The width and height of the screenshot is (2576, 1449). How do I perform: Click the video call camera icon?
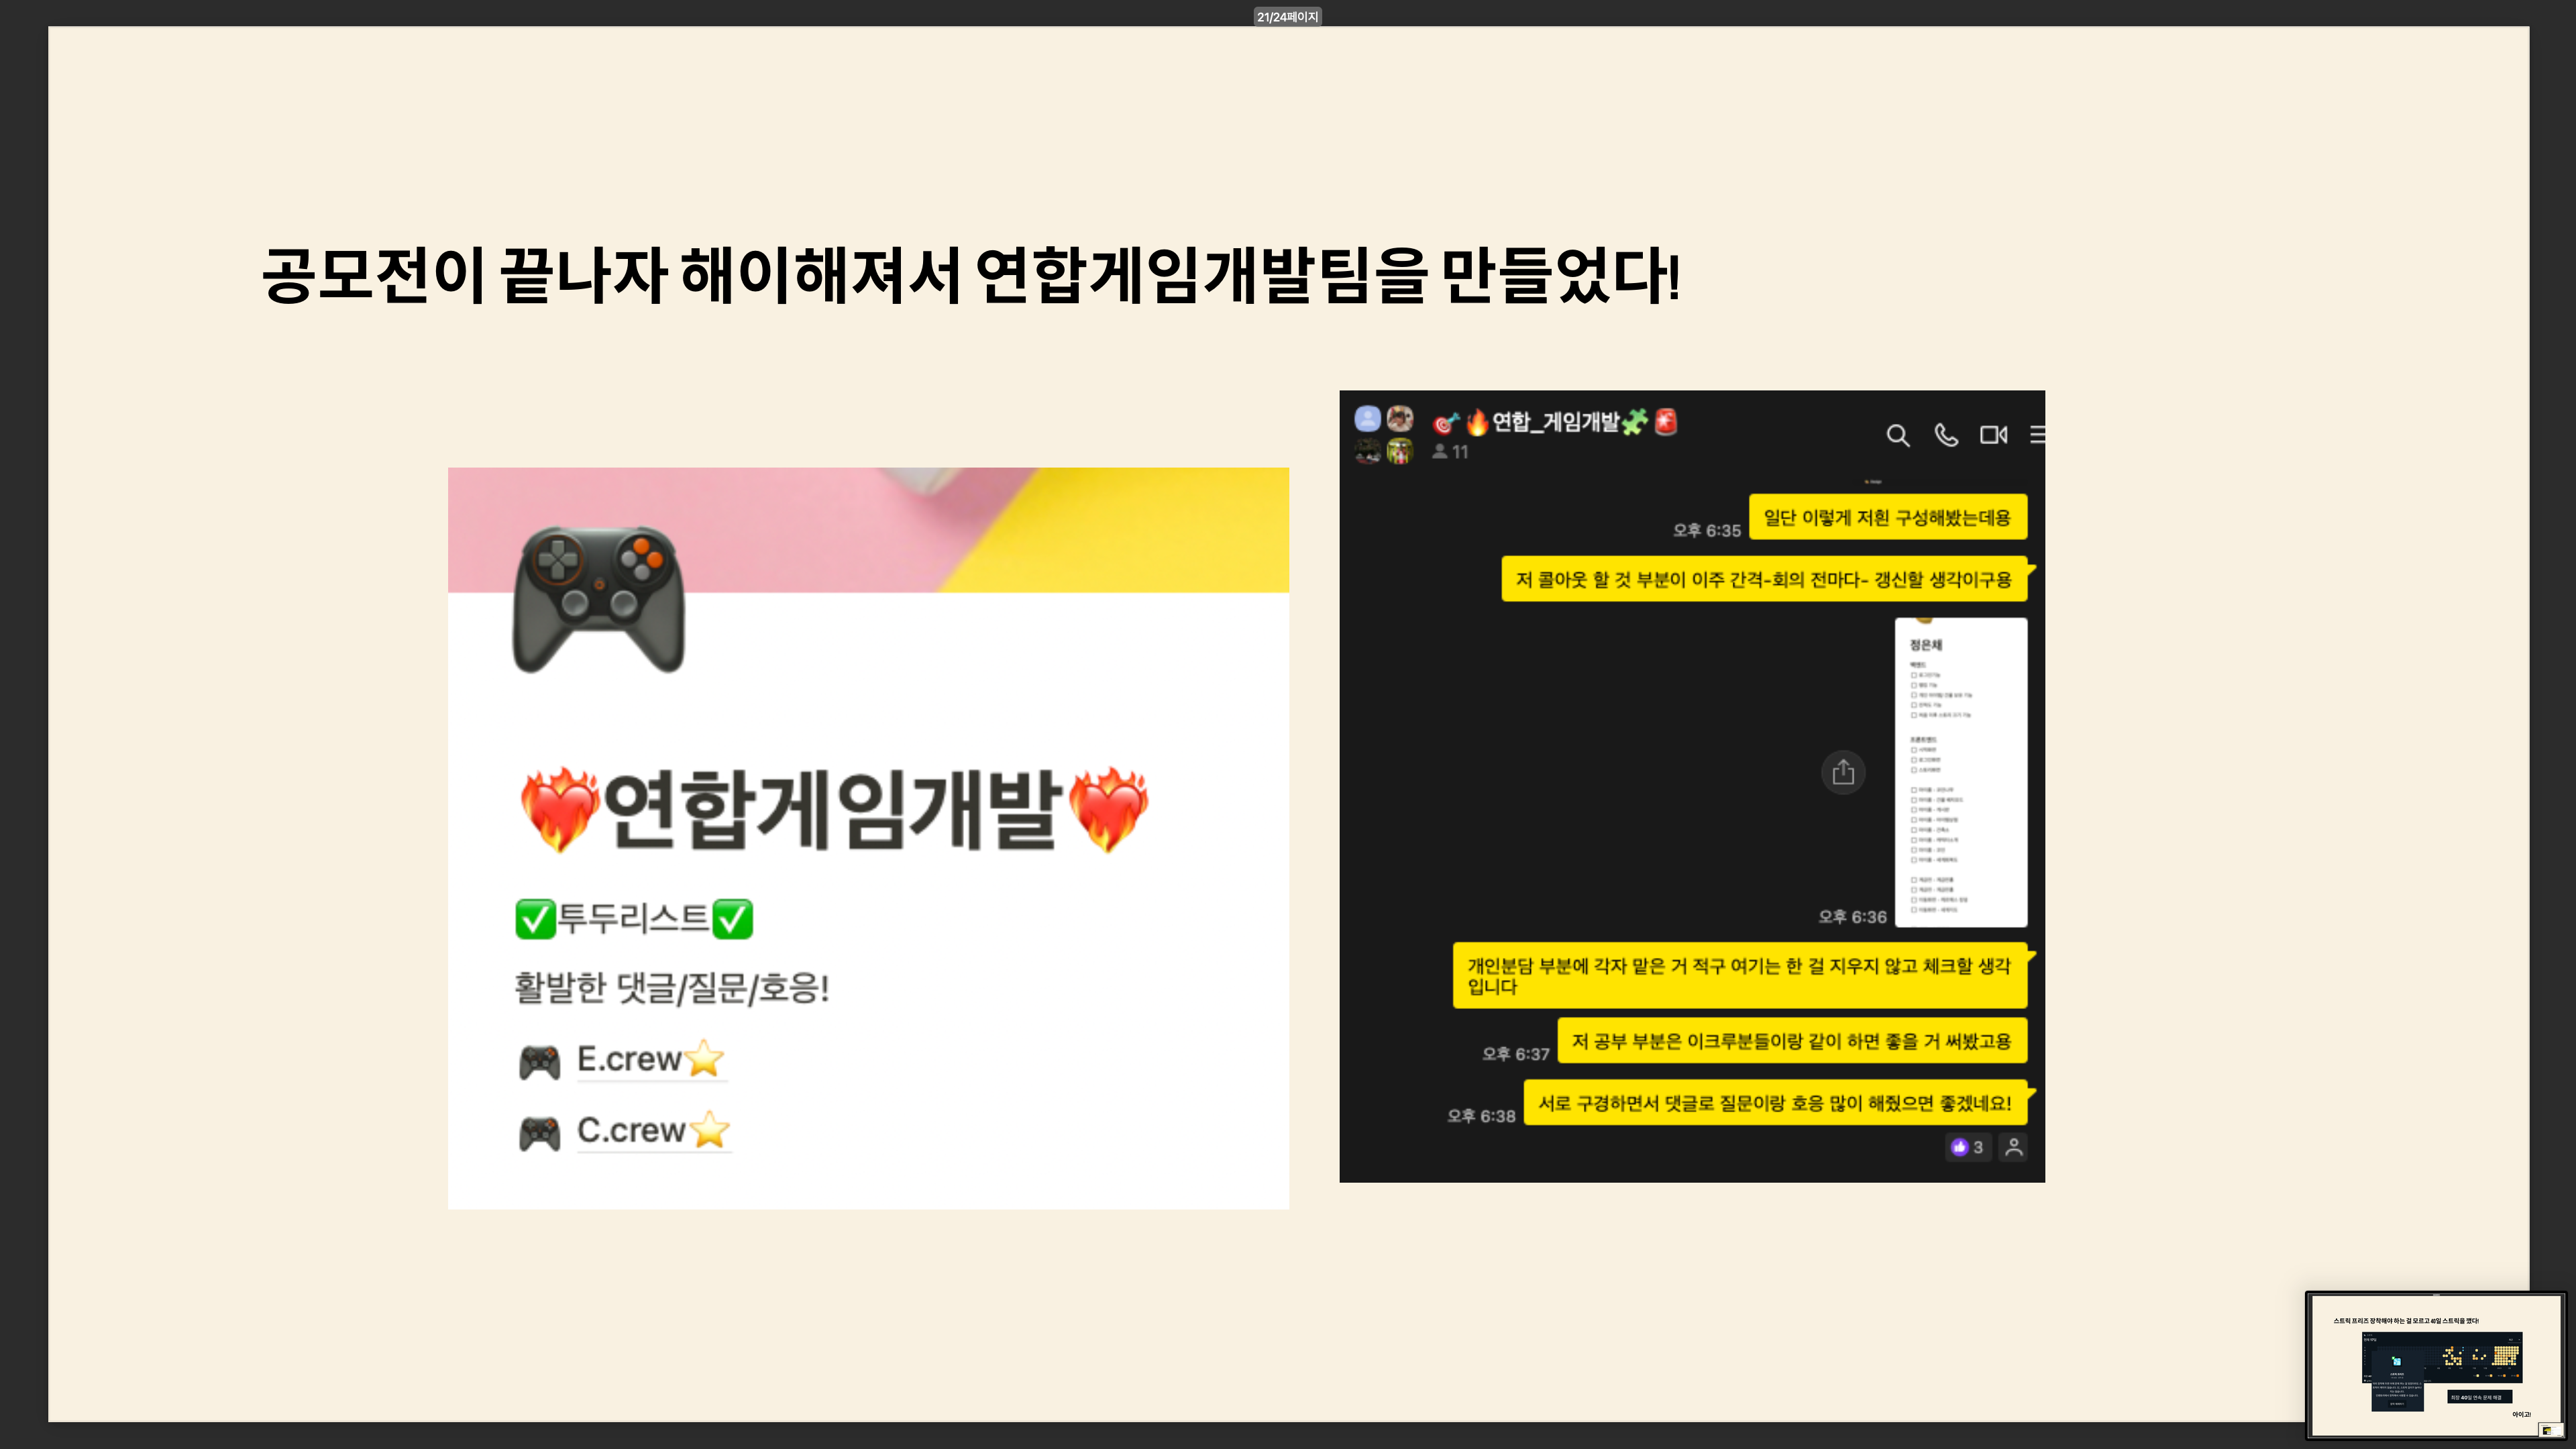coord(1993,435)
